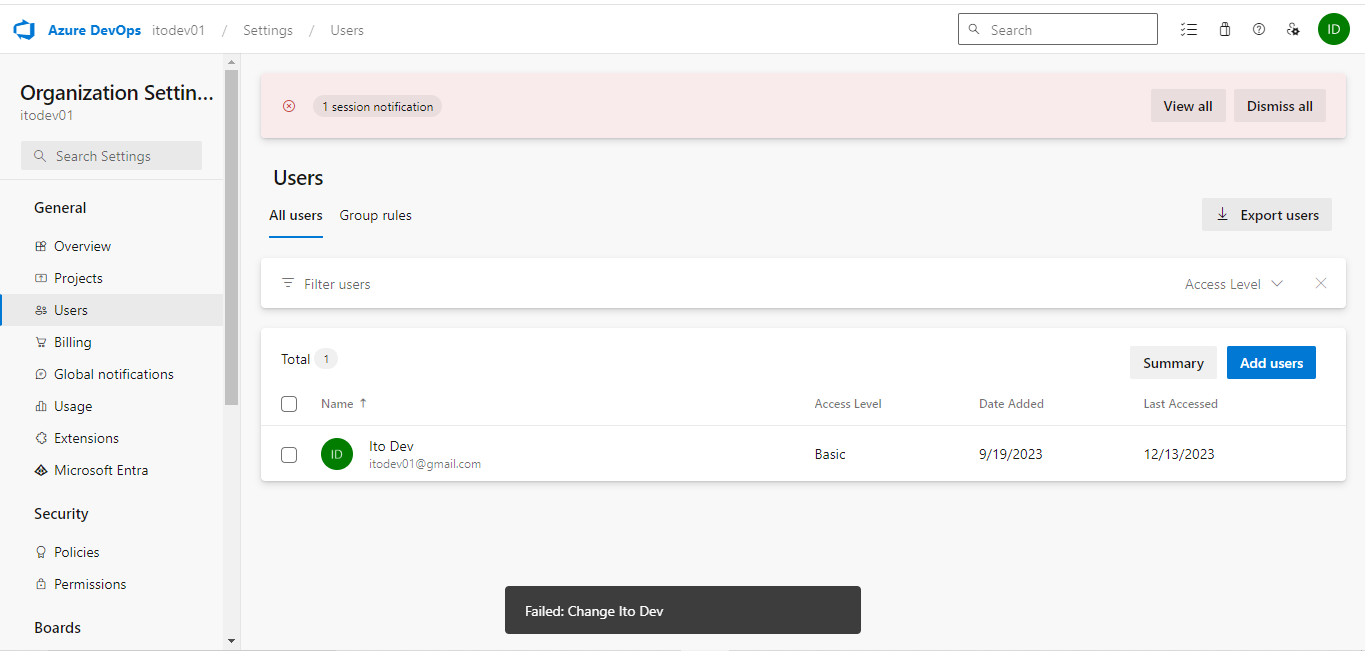
Task: Click the download icon on Export users
Action: [1222, 214]
